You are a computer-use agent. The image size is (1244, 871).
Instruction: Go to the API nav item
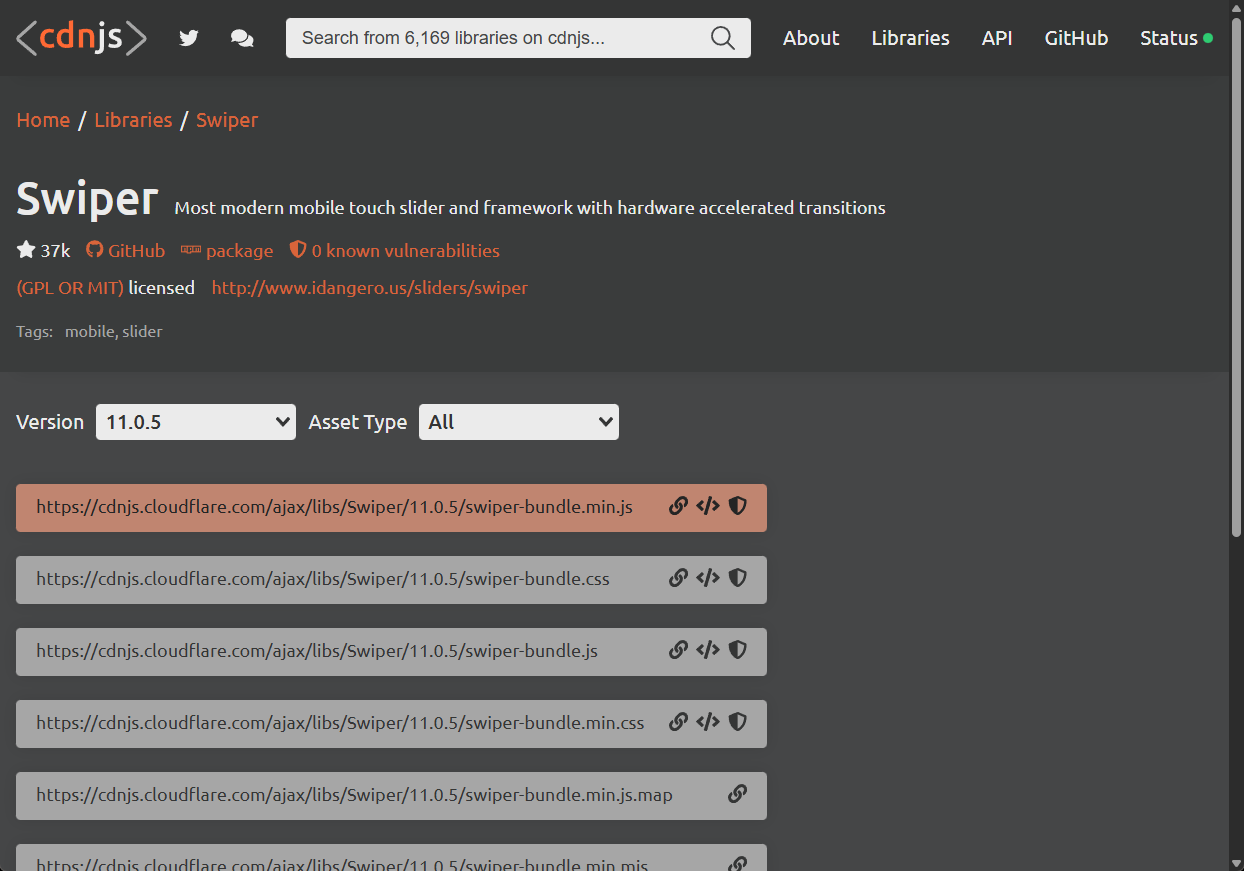(997, 38)
